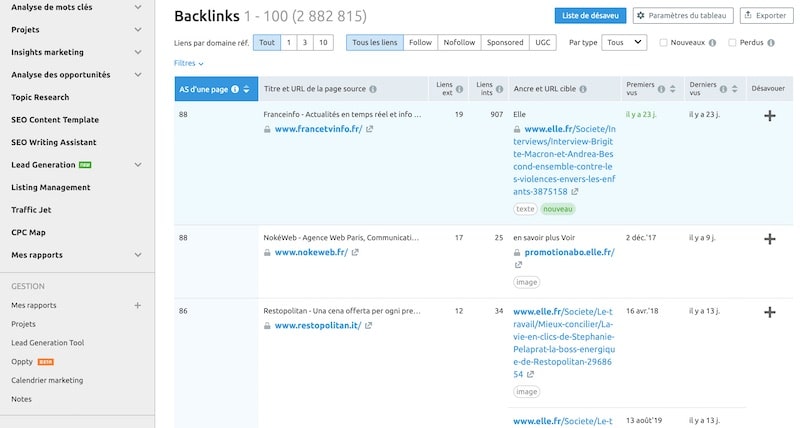Open external icon after Restopolitan-2968654 target URL

coord(530,374)
